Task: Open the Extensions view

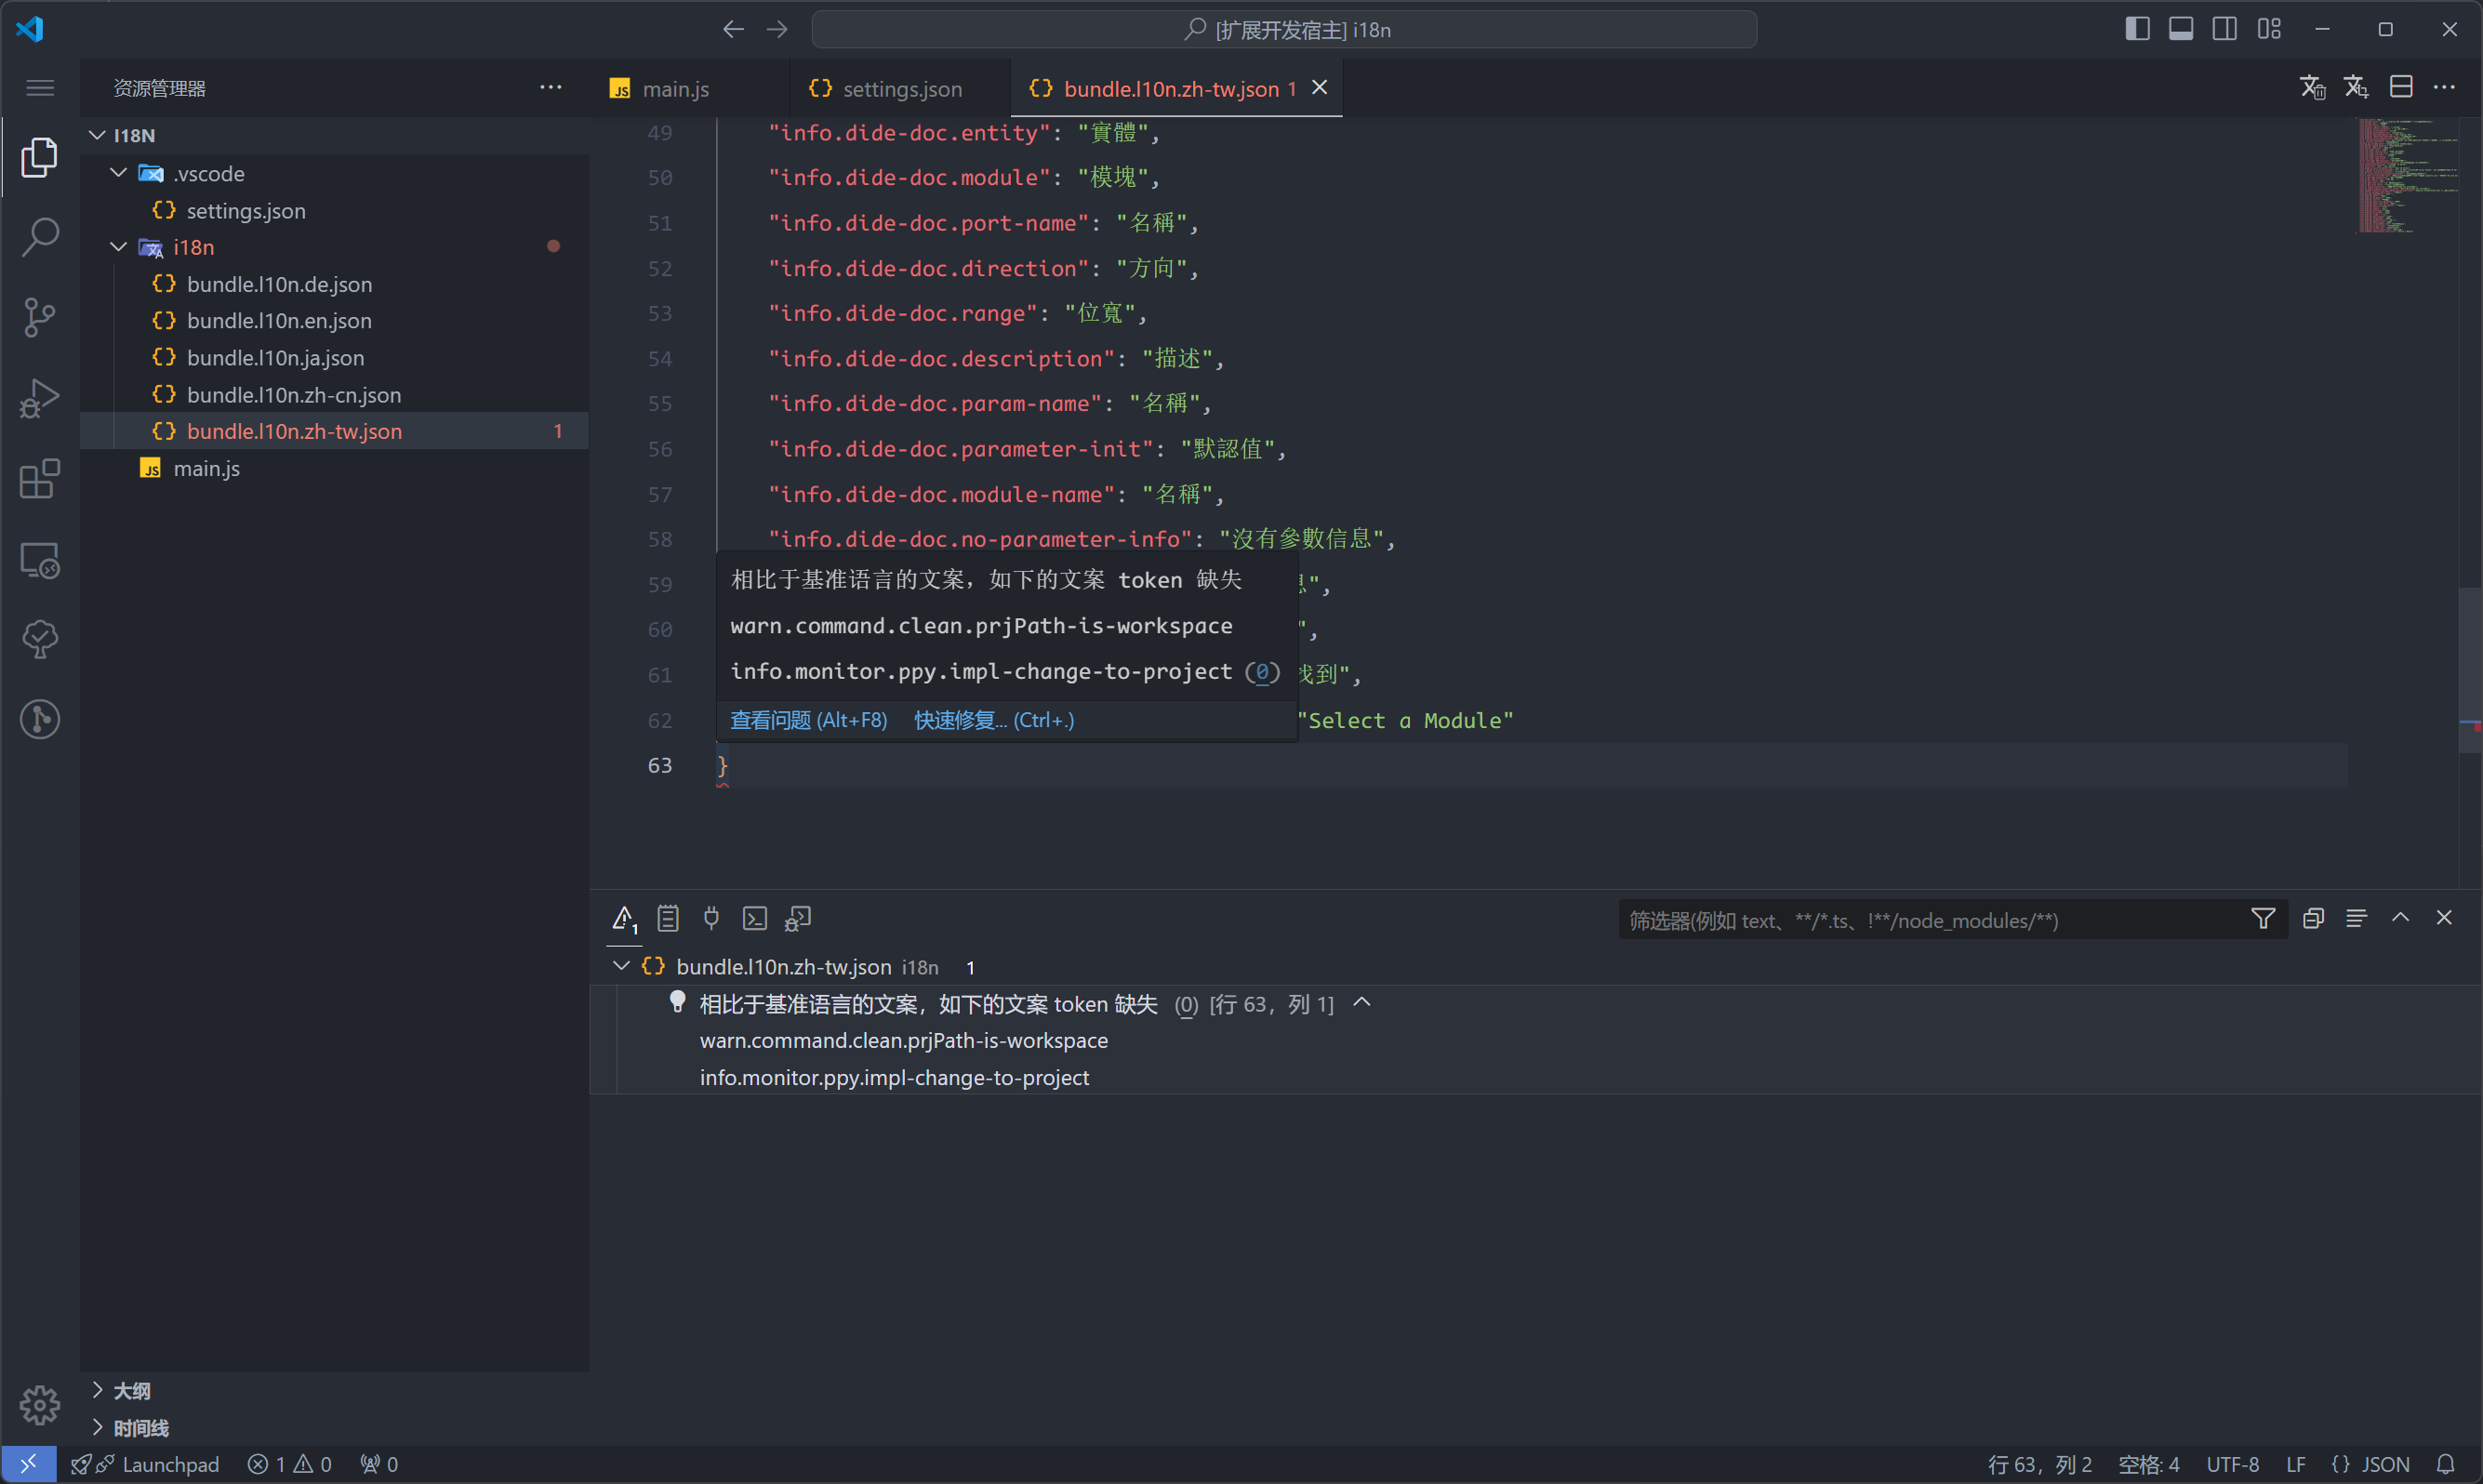Action: pos(39,479)
